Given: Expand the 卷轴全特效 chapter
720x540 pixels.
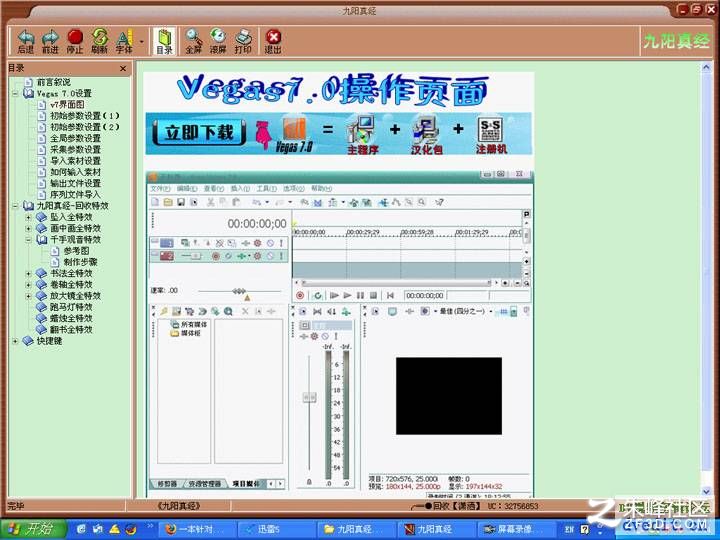Looking at the screenshot, I should 28,284.
